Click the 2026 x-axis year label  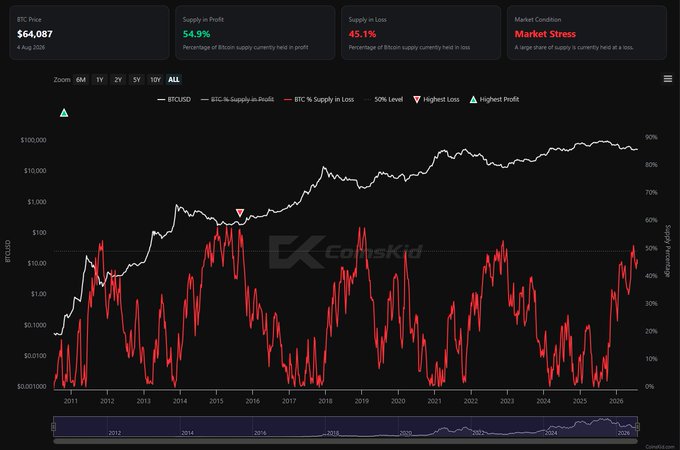point(616,401)
